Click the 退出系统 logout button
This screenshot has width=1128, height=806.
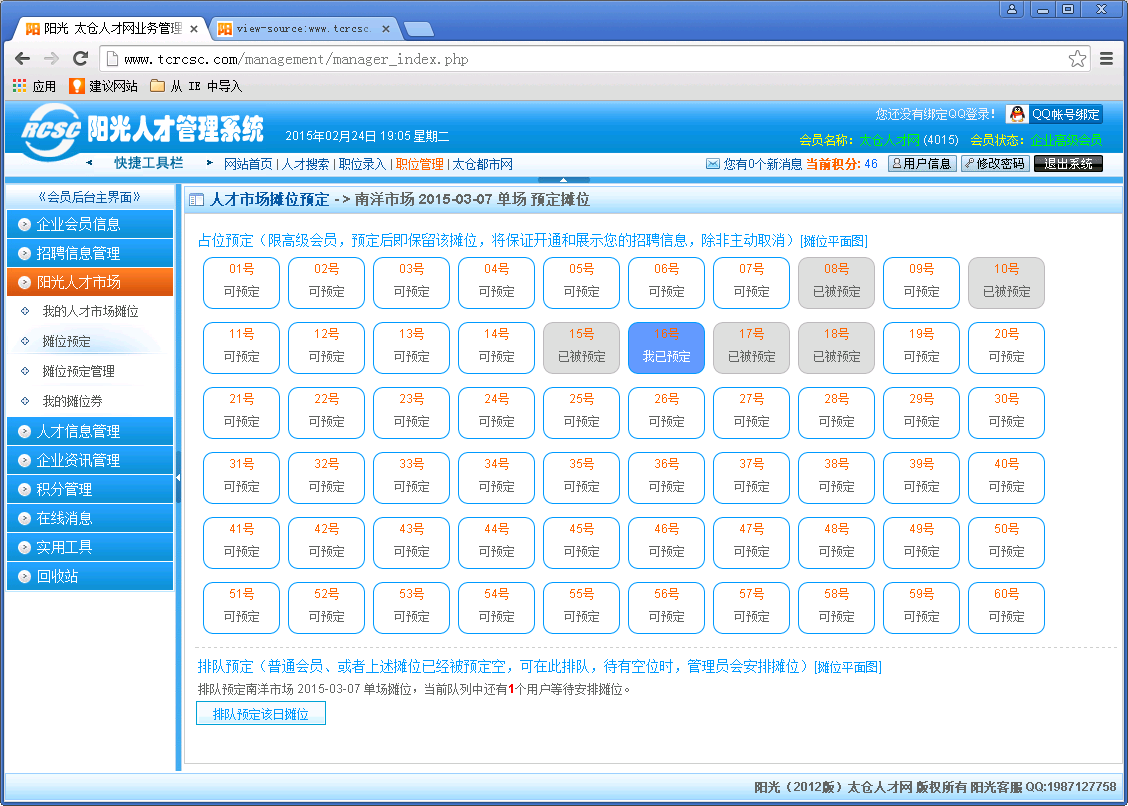click(1067, 164)
